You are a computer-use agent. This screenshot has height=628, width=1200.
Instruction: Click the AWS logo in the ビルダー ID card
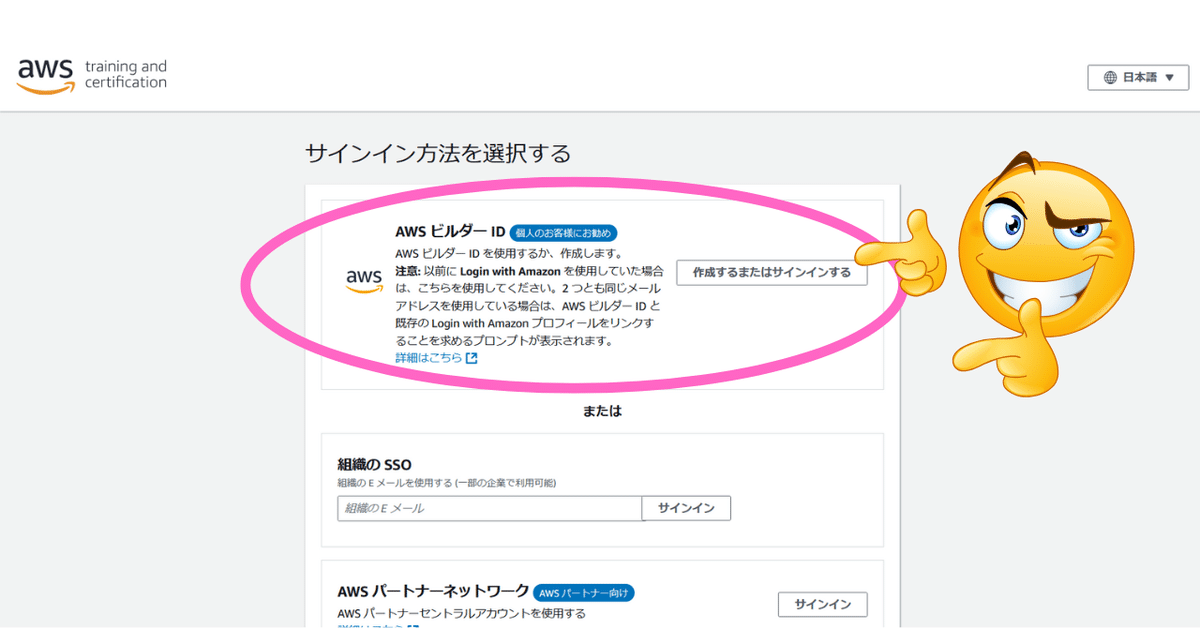[364, 280]
